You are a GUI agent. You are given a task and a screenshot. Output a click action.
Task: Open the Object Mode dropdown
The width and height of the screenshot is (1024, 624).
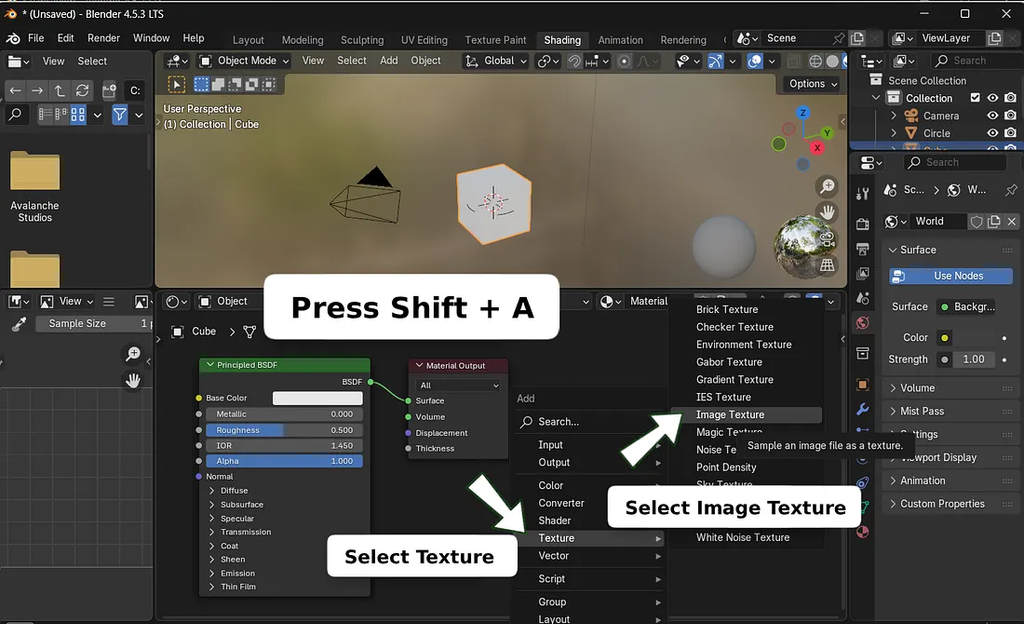pyautogui.click(x=243, y=60)
